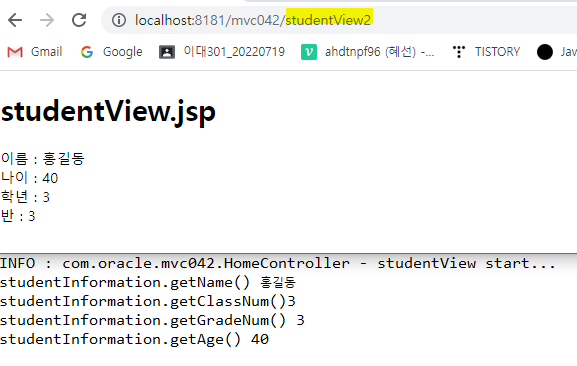Screen dimensions: 577x366
Task: Open the Gmail bookmark
Action: point(35,52)
